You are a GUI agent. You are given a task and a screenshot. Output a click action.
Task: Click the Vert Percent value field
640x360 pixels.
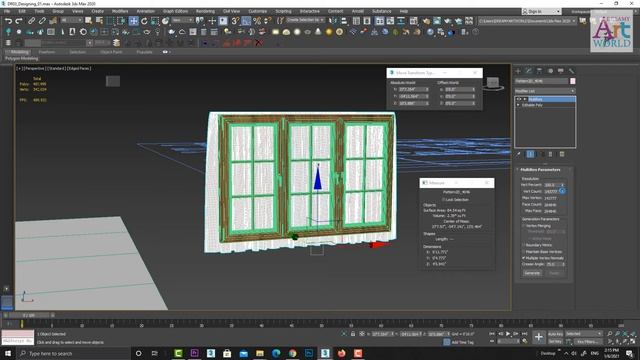(x=551, y=185)
